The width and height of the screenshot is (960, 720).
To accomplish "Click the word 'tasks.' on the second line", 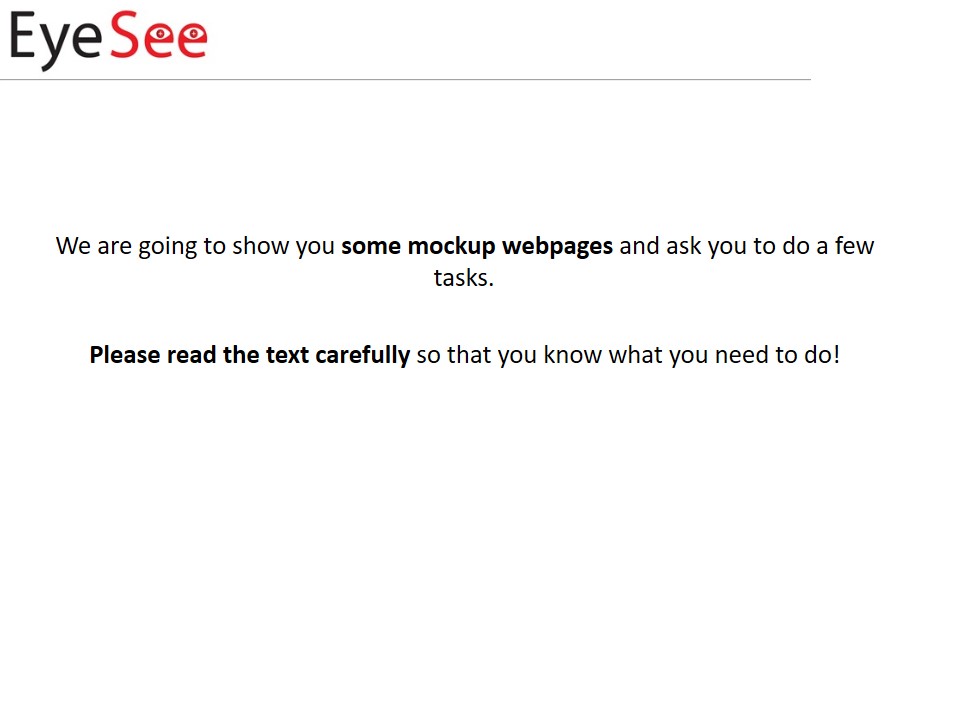I will [x=463, y=278].
